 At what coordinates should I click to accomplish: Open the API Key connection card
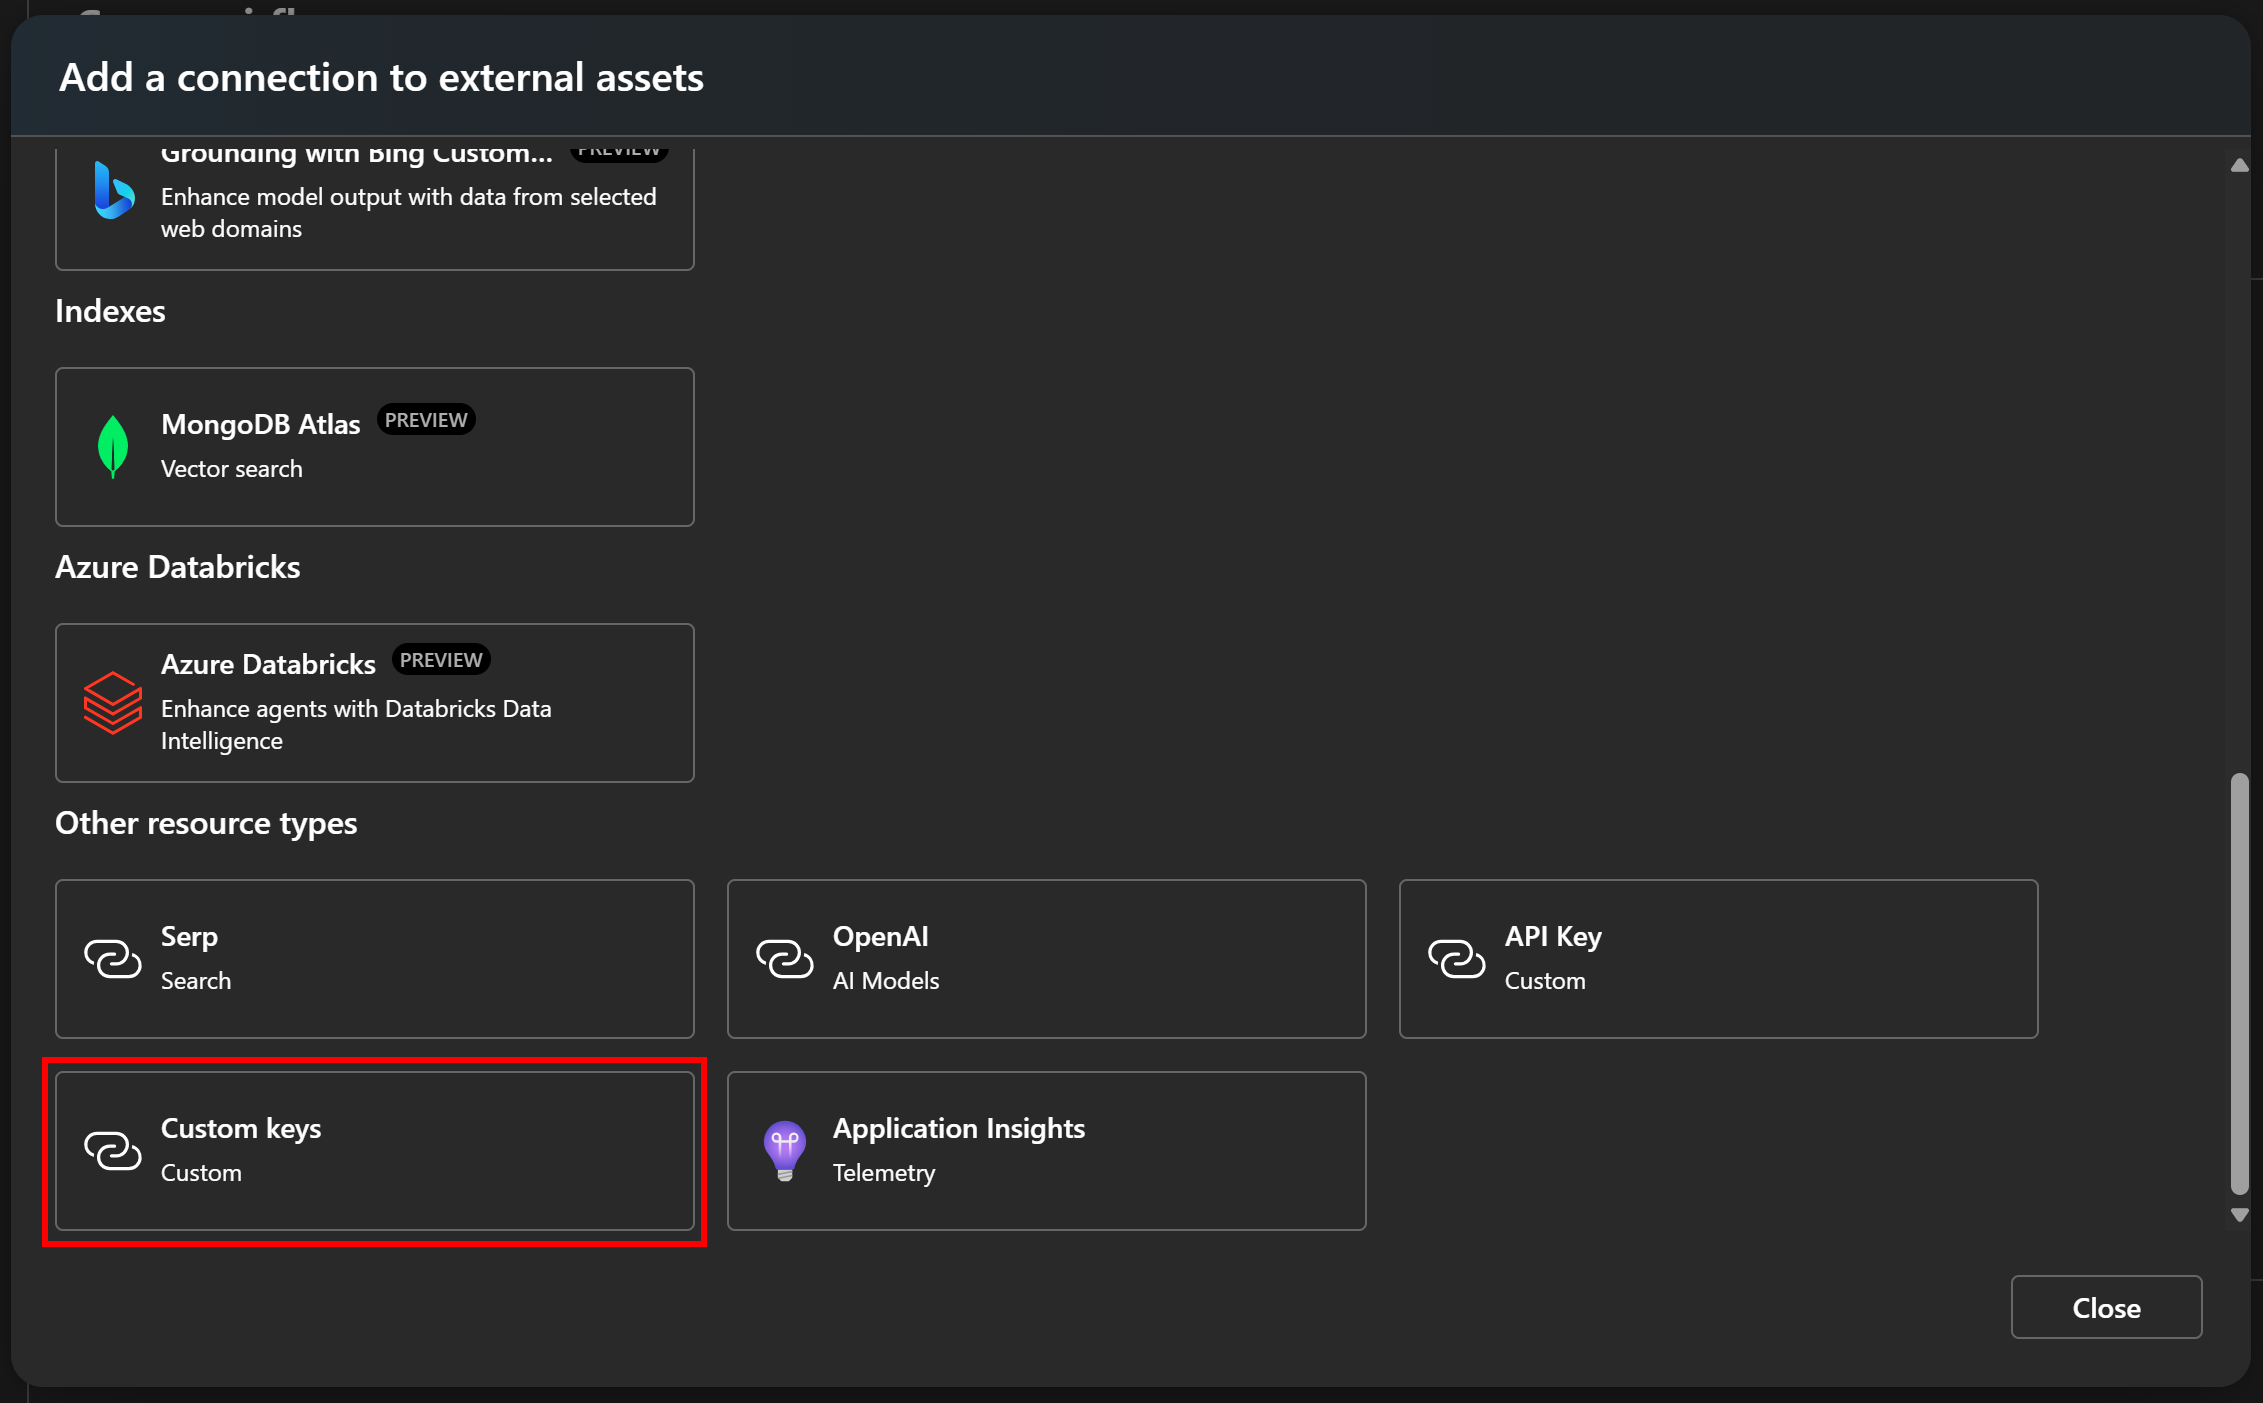pos(1717,957)
